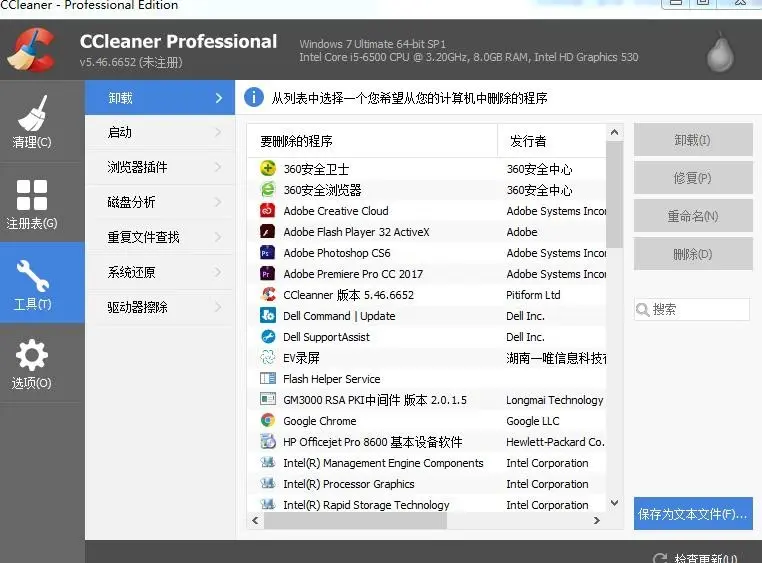
Task: Click the Flash Helper Service icon
Action: coord(268,378)
